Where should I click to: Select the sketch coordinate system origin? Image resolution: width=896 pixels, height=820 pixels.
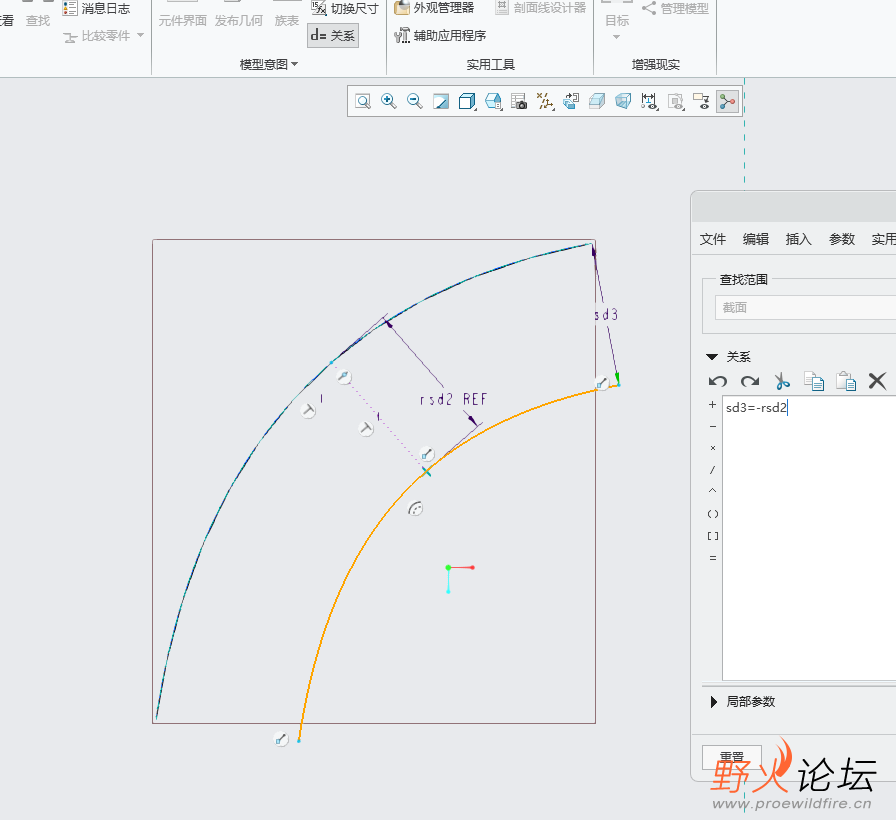[x=449, y=567]
